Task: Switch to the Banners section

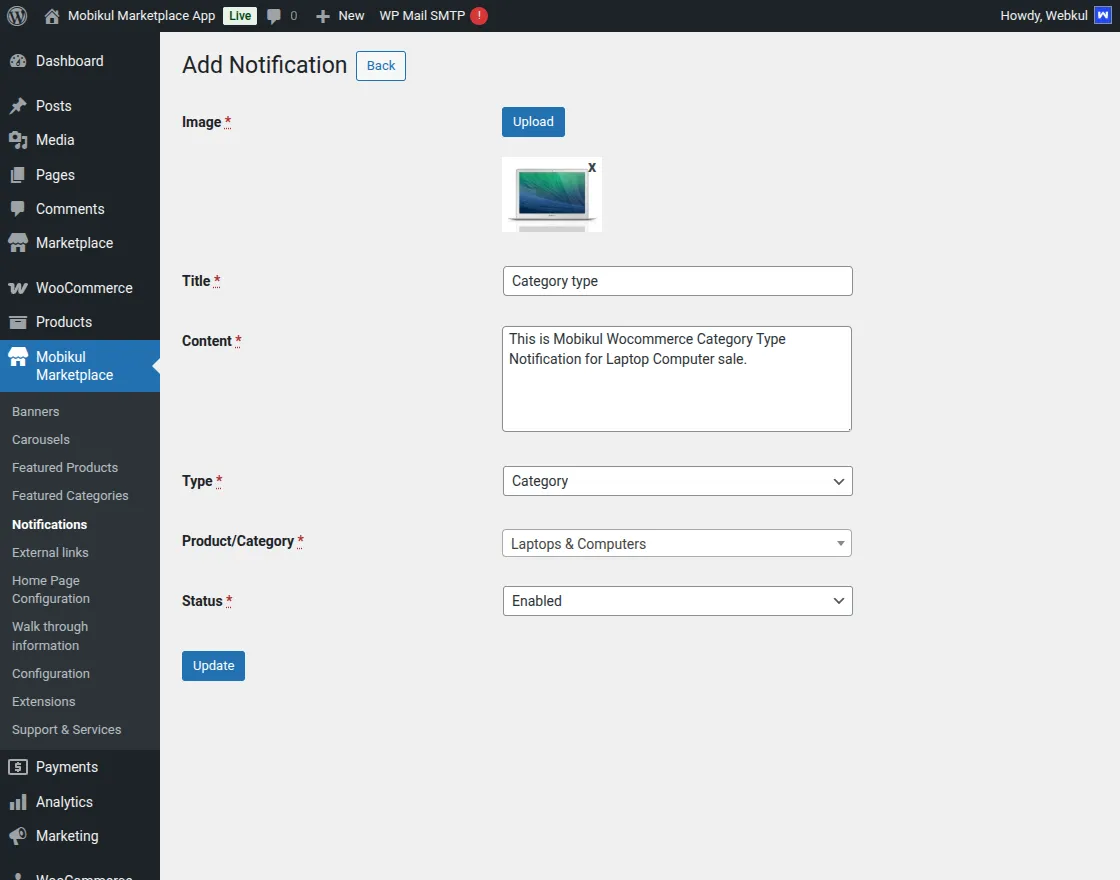Action: click(x=35, y=411)
